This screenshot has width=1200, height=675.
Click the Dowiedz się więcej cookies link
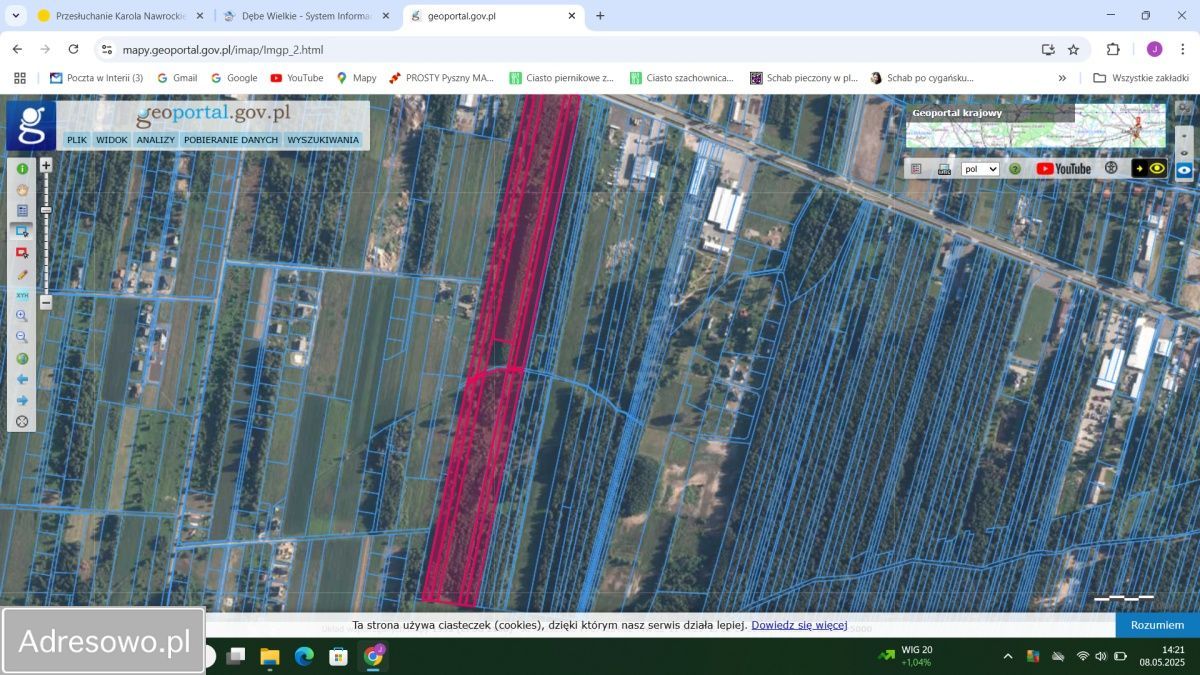799,625
